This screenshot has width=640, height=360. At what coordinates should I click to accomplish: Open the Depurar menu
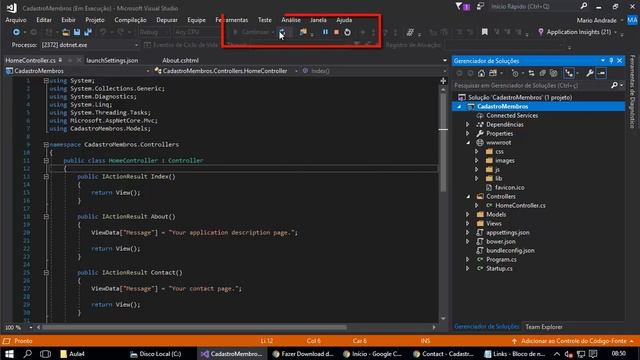click(x=167, y=20)
